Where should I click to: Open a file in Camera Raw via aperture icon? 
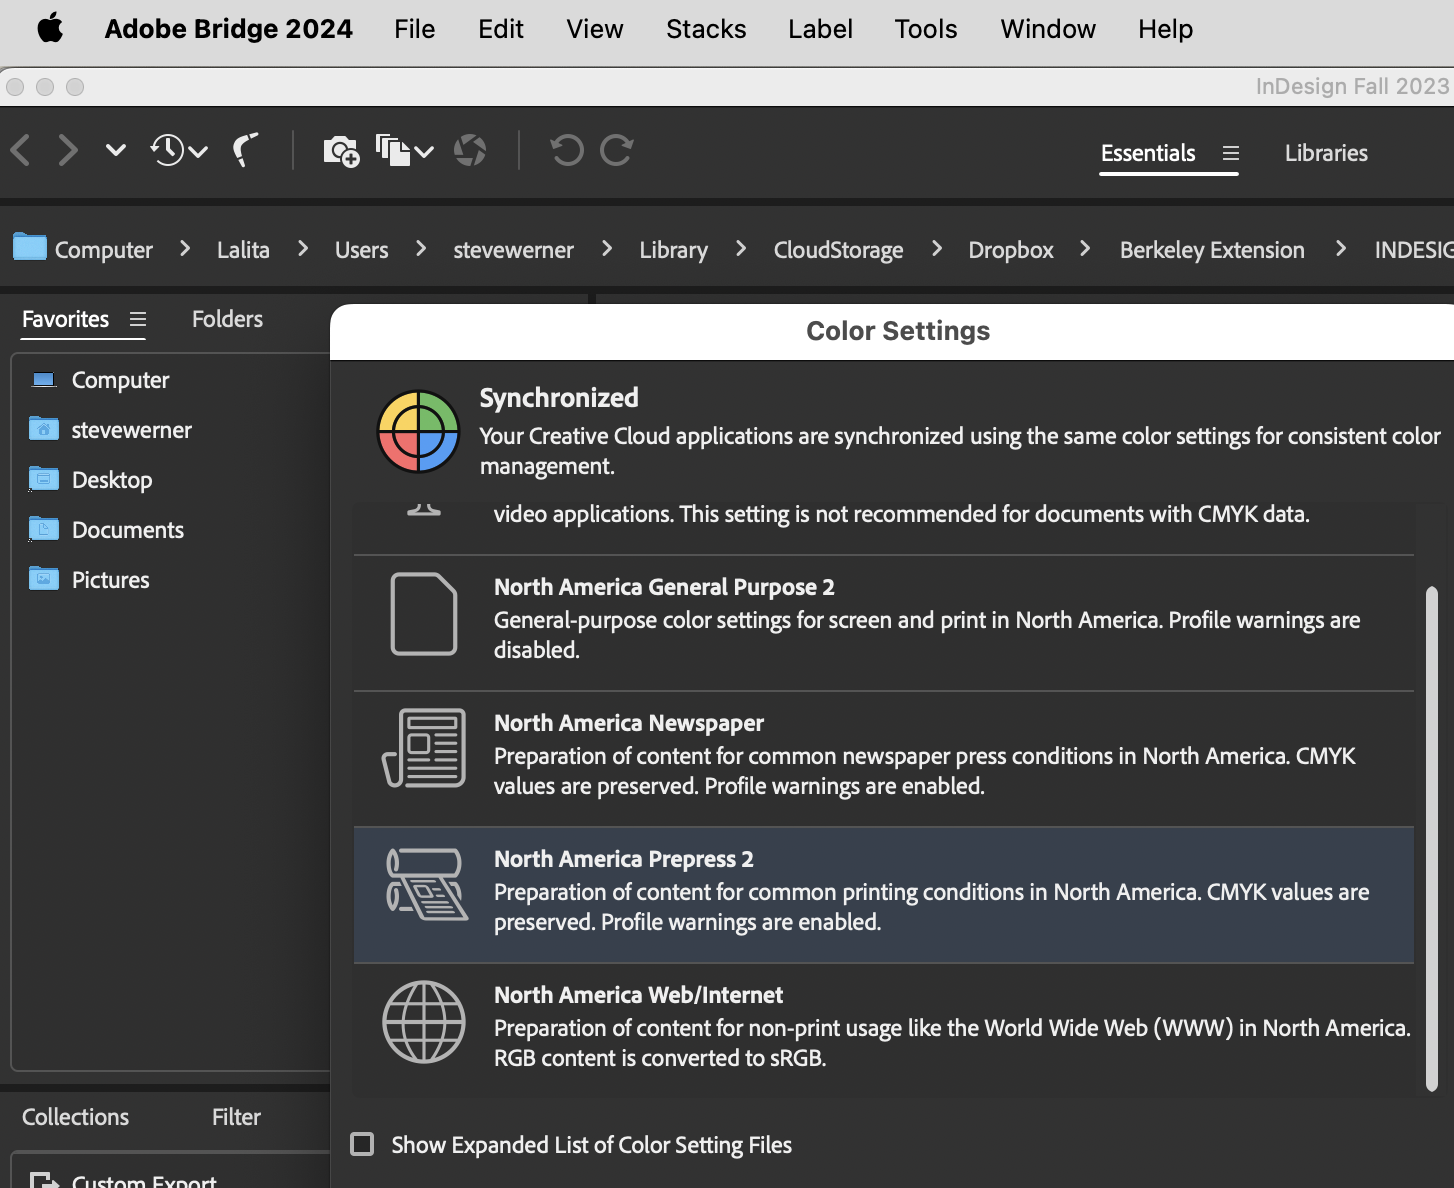(470, 150)
